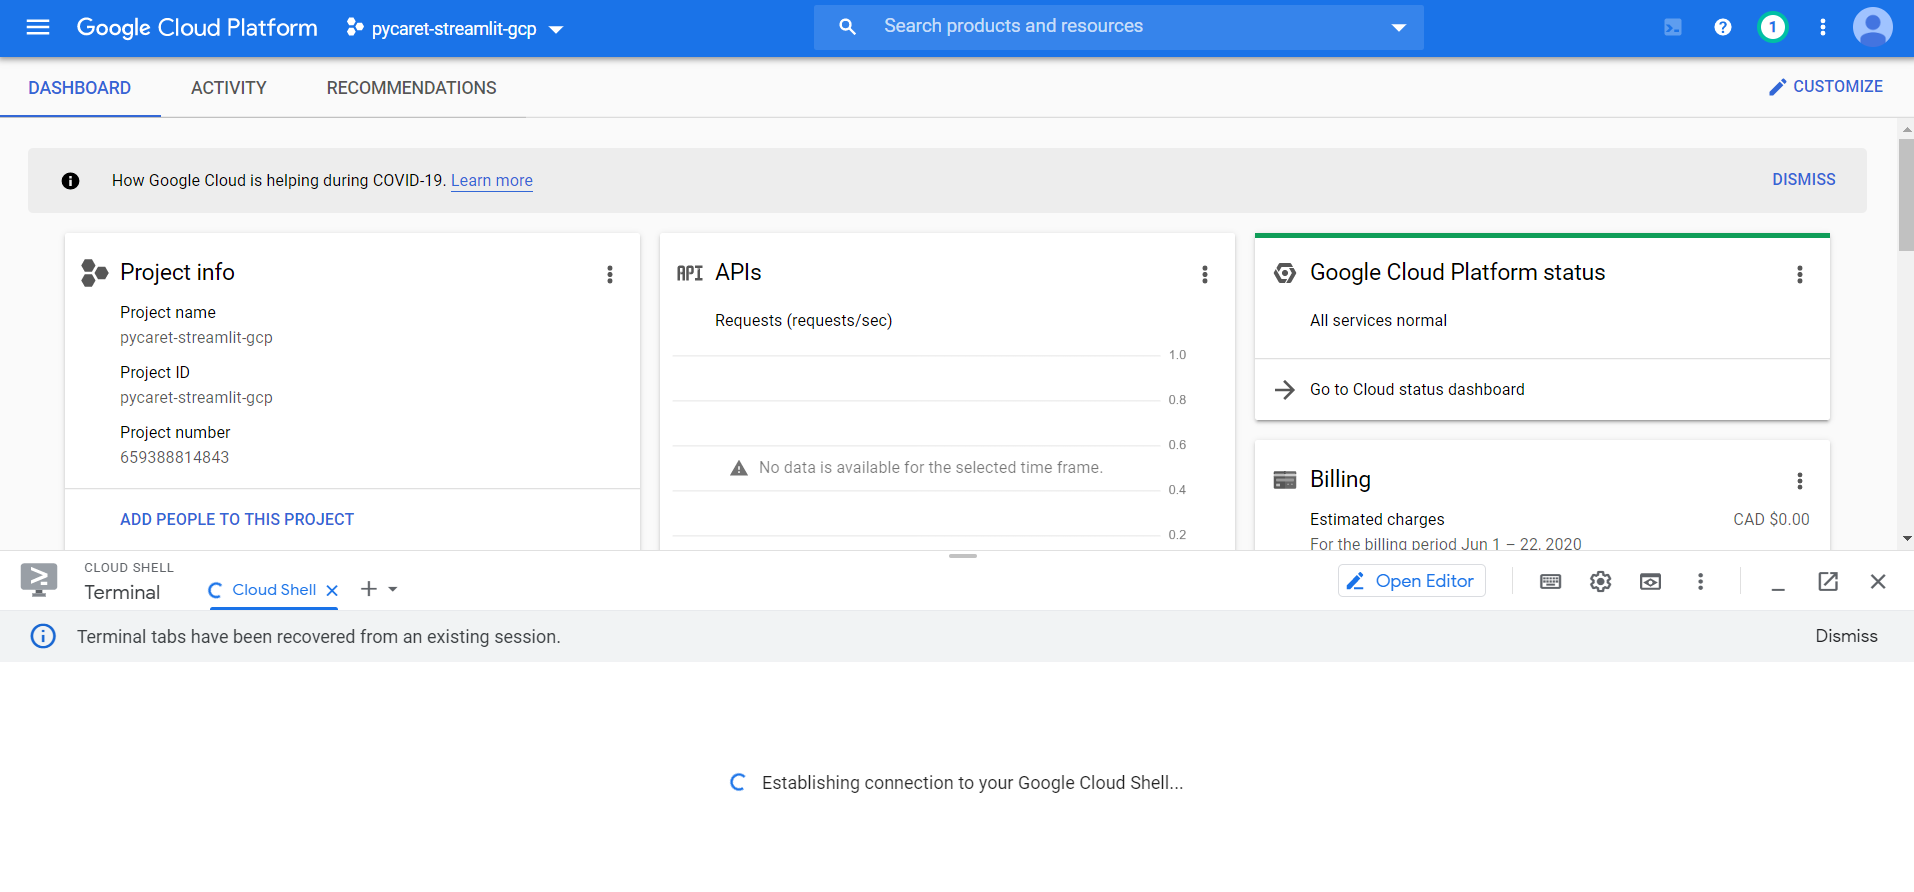The image size is (1914, 892).
Task: Expand the search bar dropdown arrow
Action: (x=1399, y=27)
